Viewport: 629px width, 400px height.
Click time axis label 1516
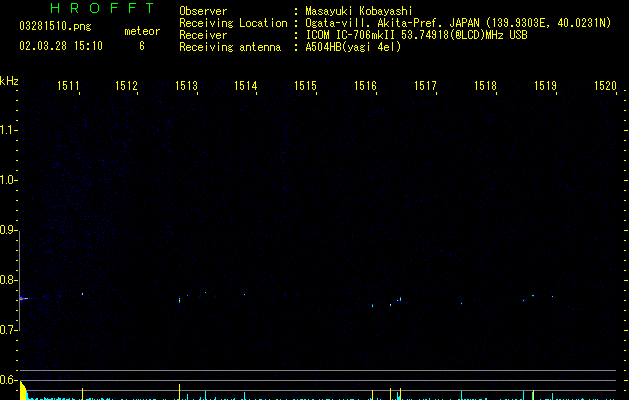(365, 85)
